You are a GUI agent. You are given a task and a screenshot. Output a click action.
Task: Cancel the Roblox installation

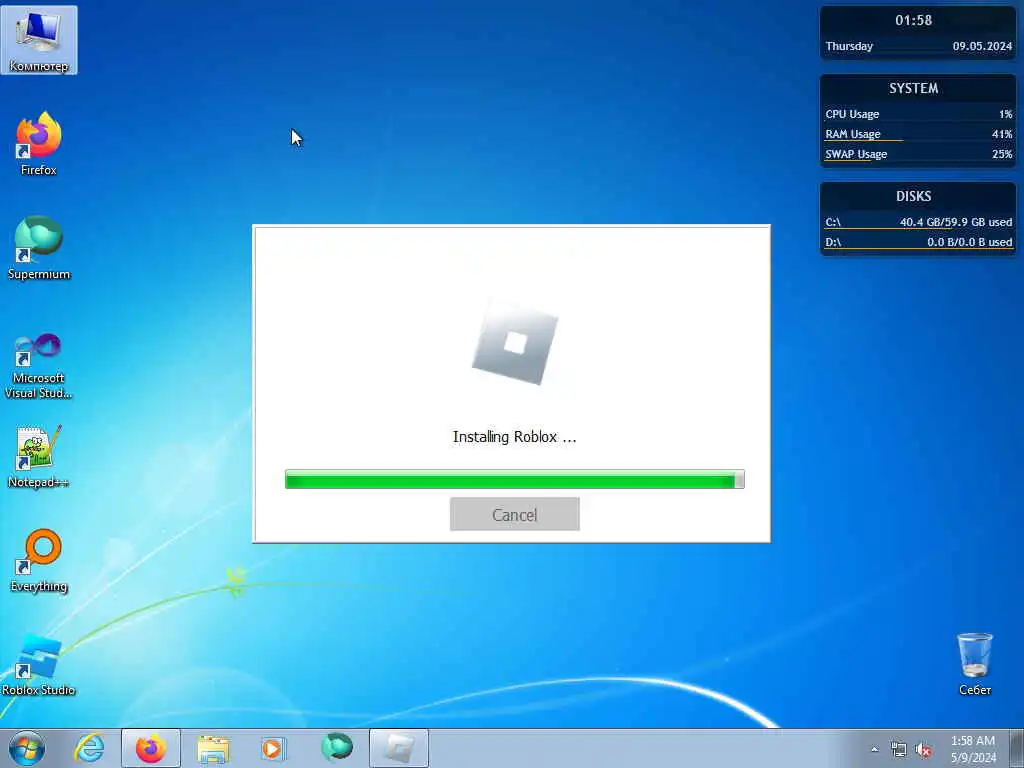(515, 514)
